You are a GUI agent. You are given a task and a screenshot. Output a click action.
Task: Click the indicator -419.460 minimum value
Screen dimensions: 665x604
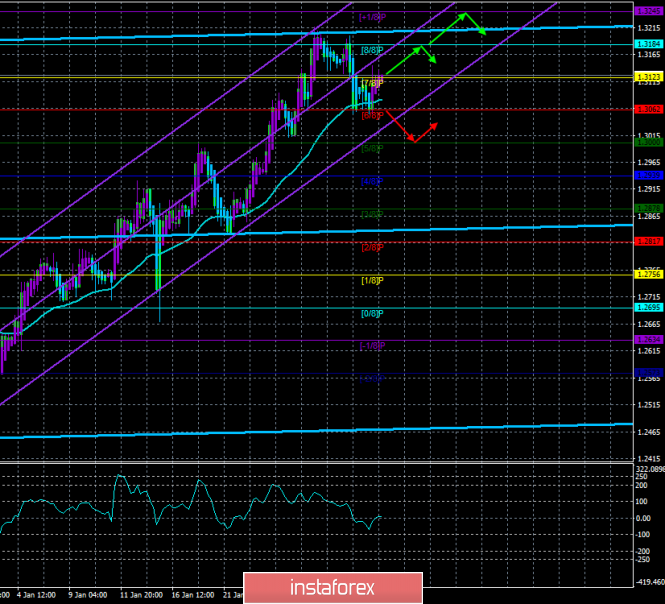[x=651, y=582]
